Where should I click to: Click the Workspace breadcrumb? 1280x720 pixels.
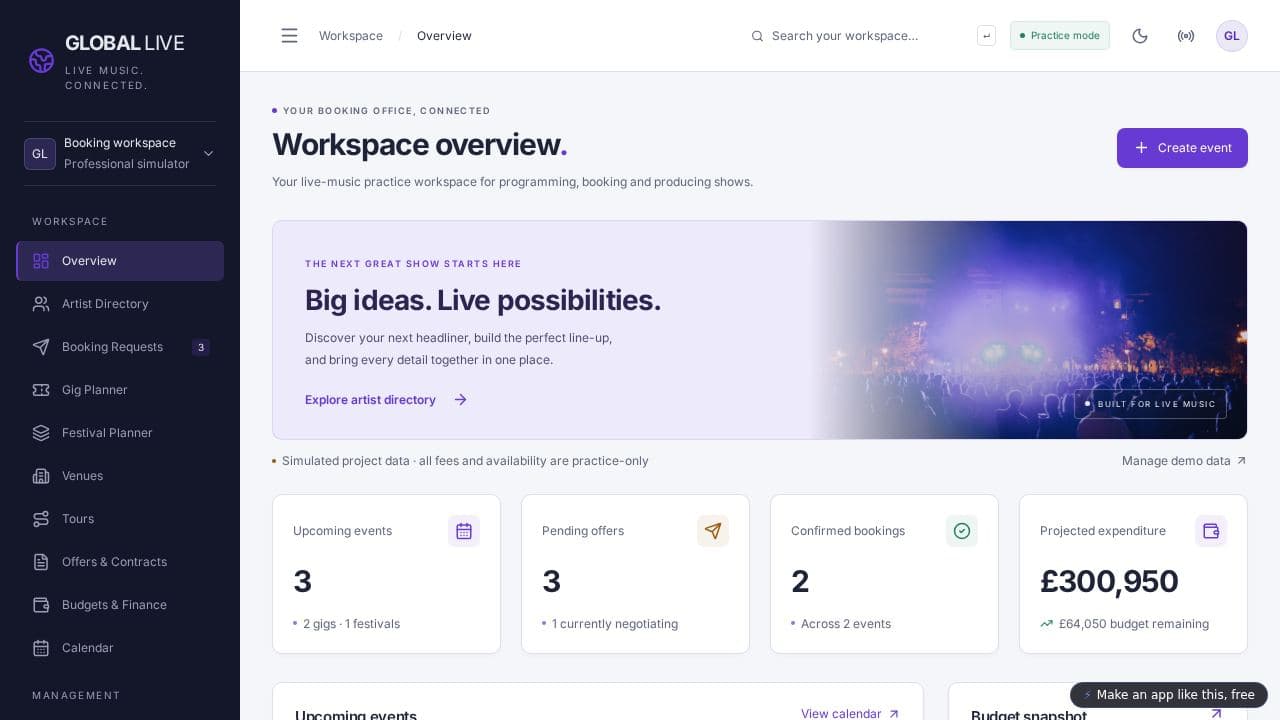[x=351, y=36]
